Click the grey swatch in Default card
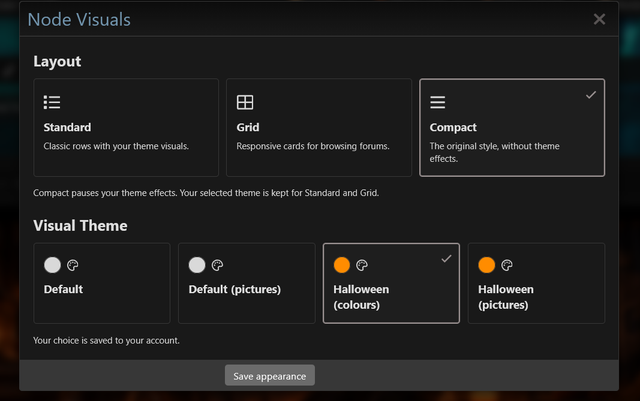Screen dimensions: 640x401 pos(52,265)
